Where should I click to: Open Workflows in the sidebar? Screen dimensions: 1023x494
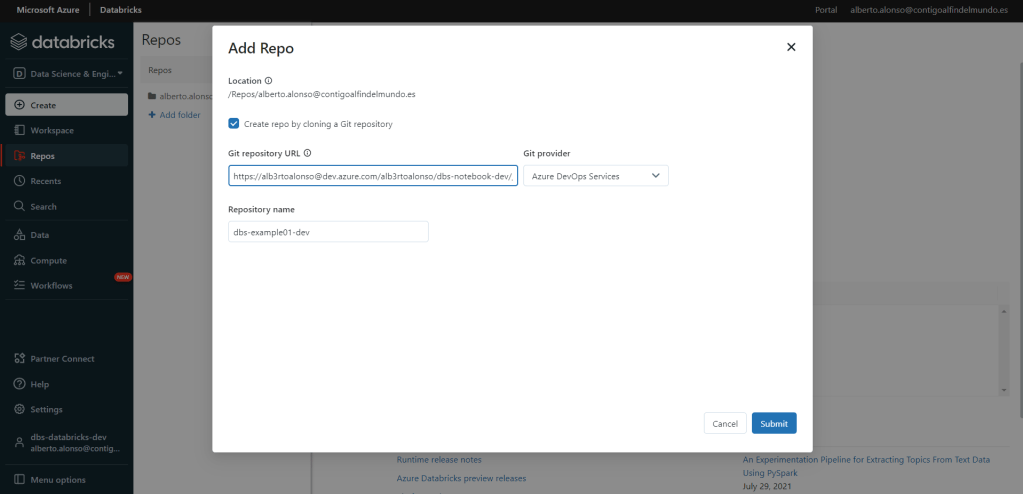(51, 286)
